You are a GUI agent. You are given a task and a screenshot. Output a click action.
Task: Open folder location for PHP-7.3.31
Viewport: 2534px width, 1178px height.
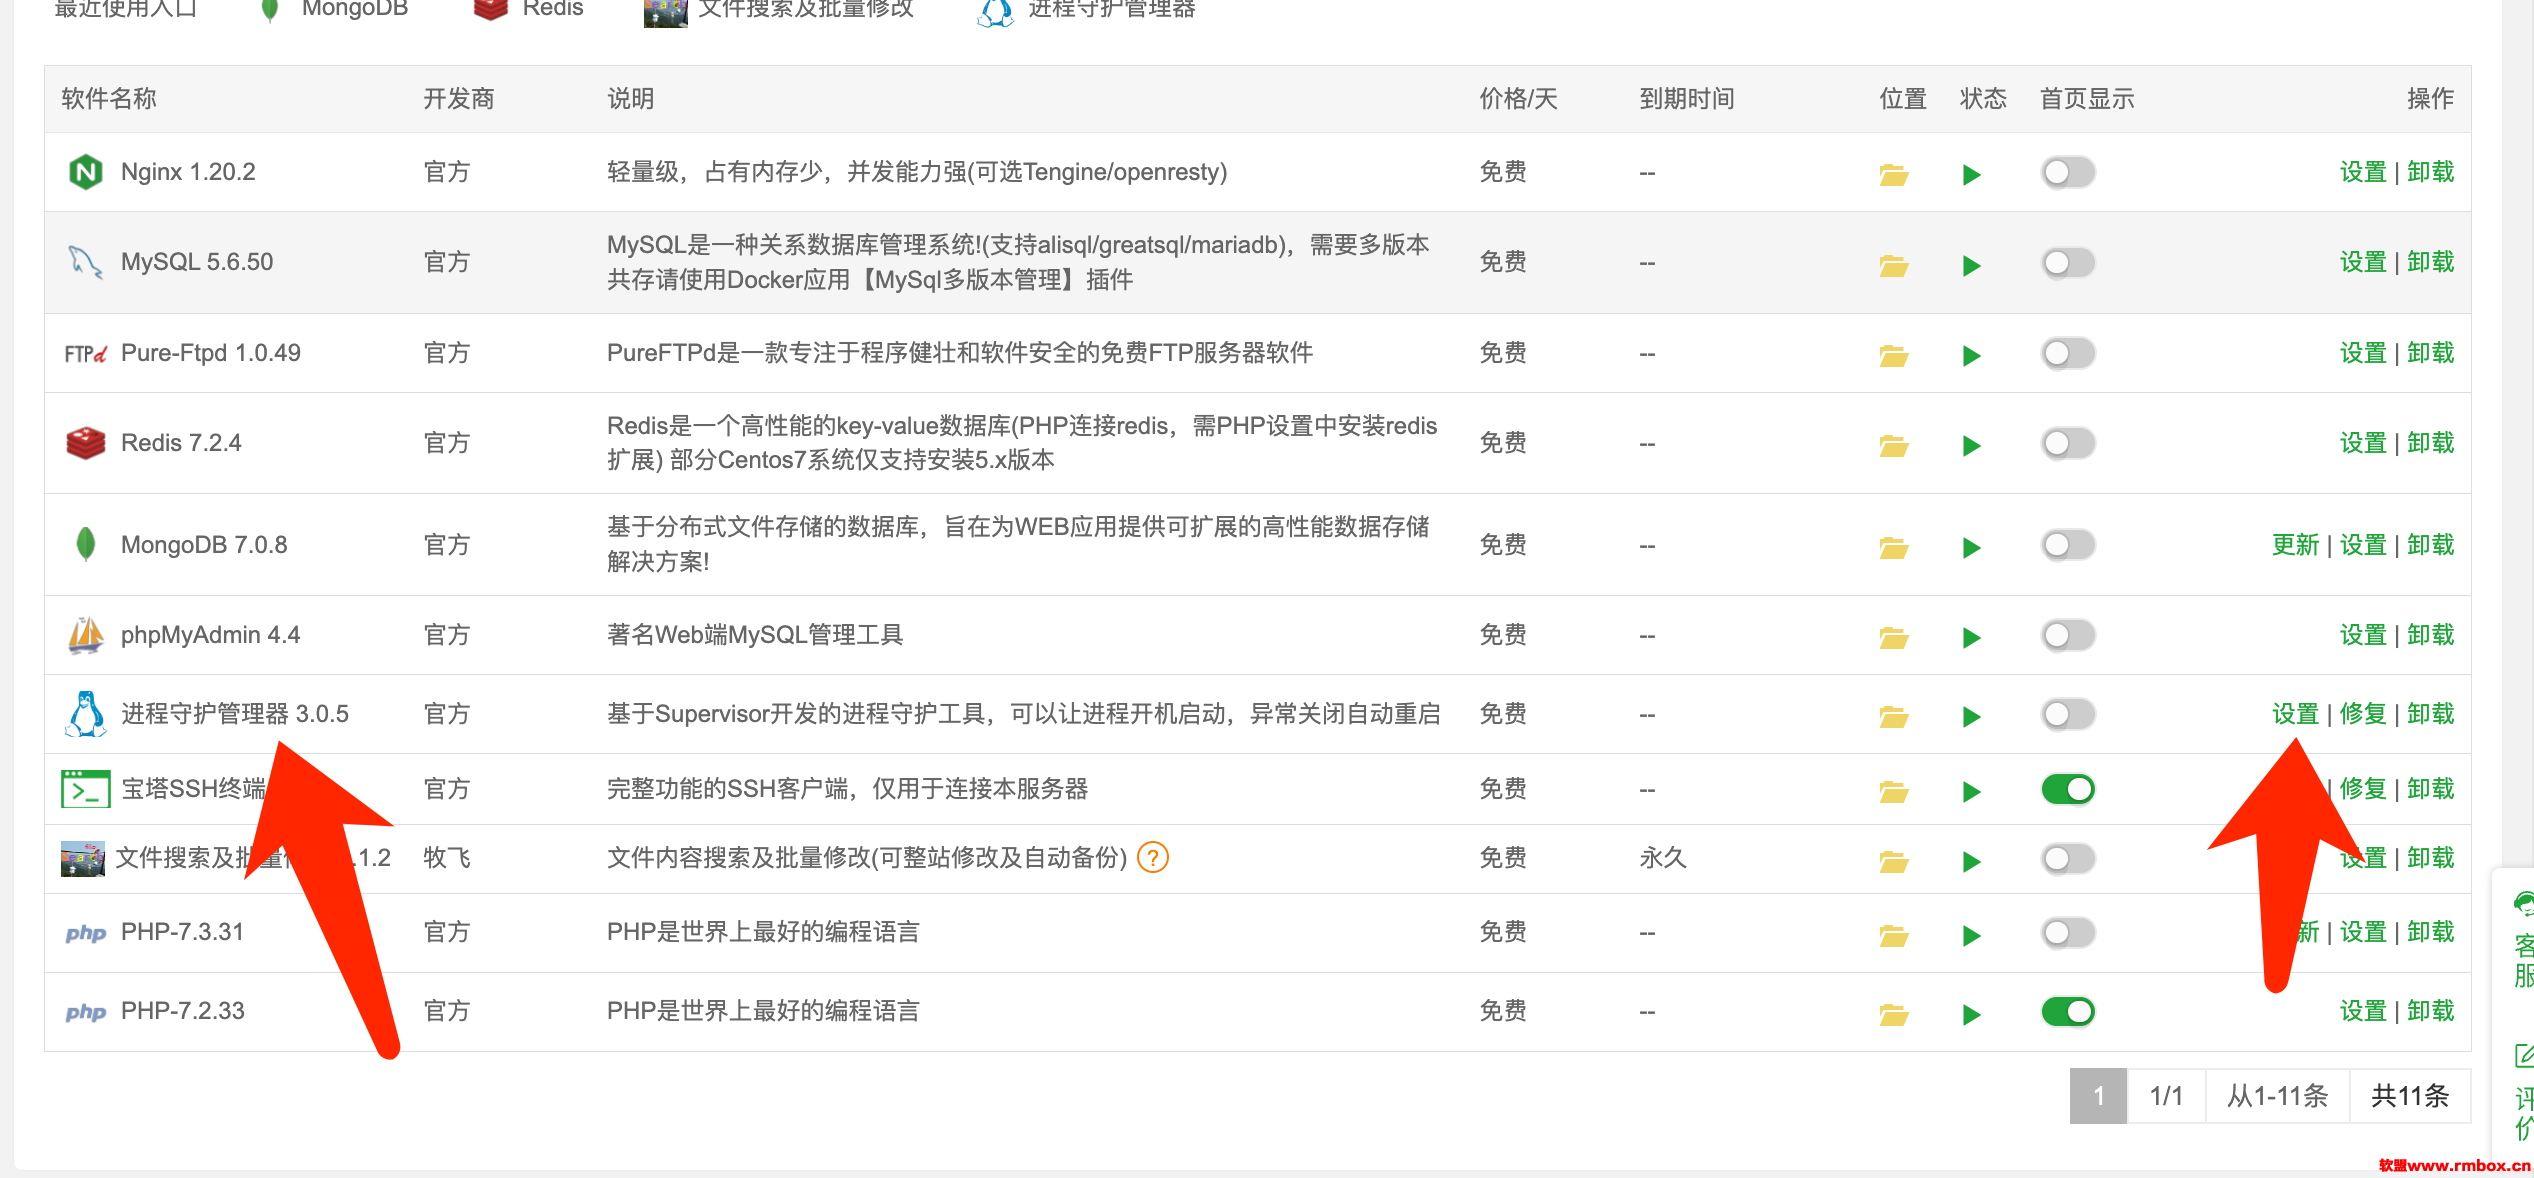pos(1894,936)
